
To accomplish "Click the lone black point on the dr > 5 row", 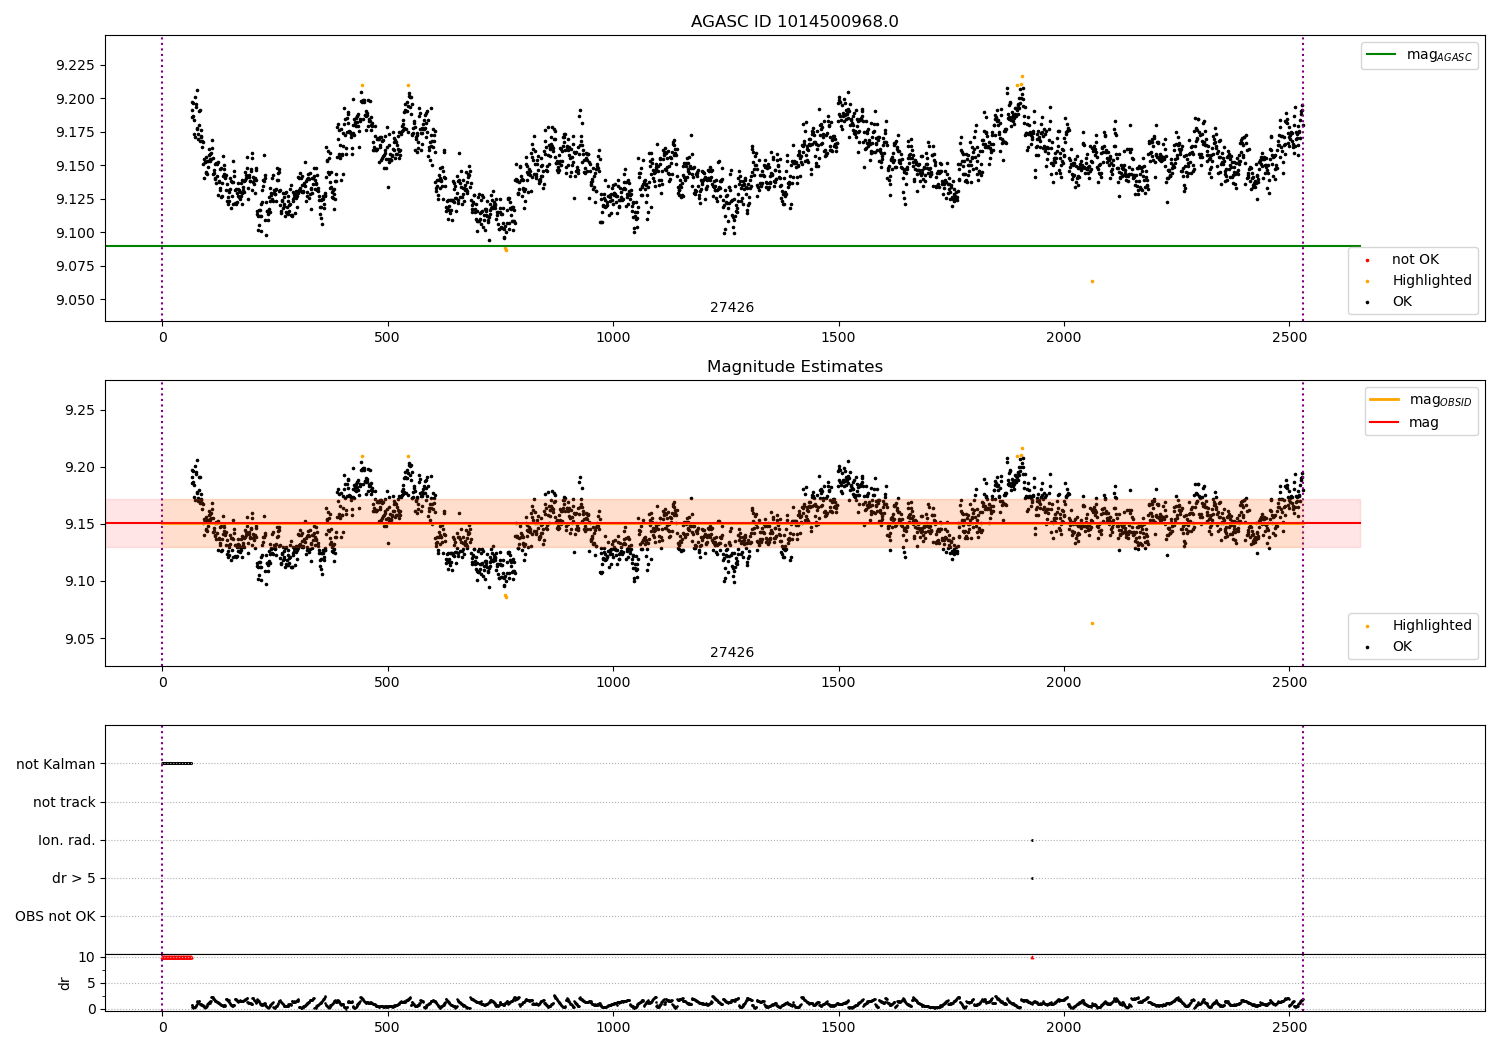I will point(1032,878).
